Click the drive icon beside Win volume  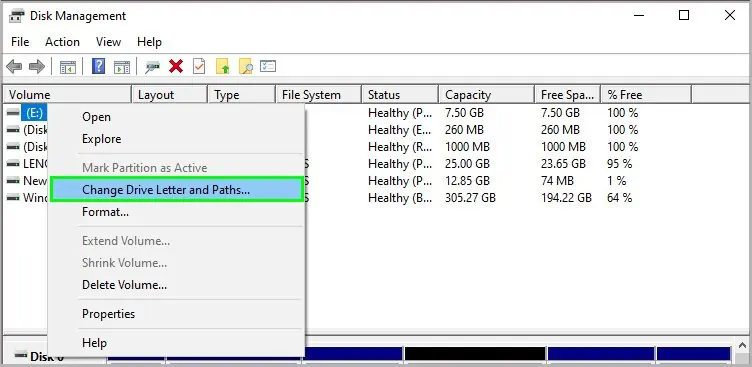click(x=13, y=198)
